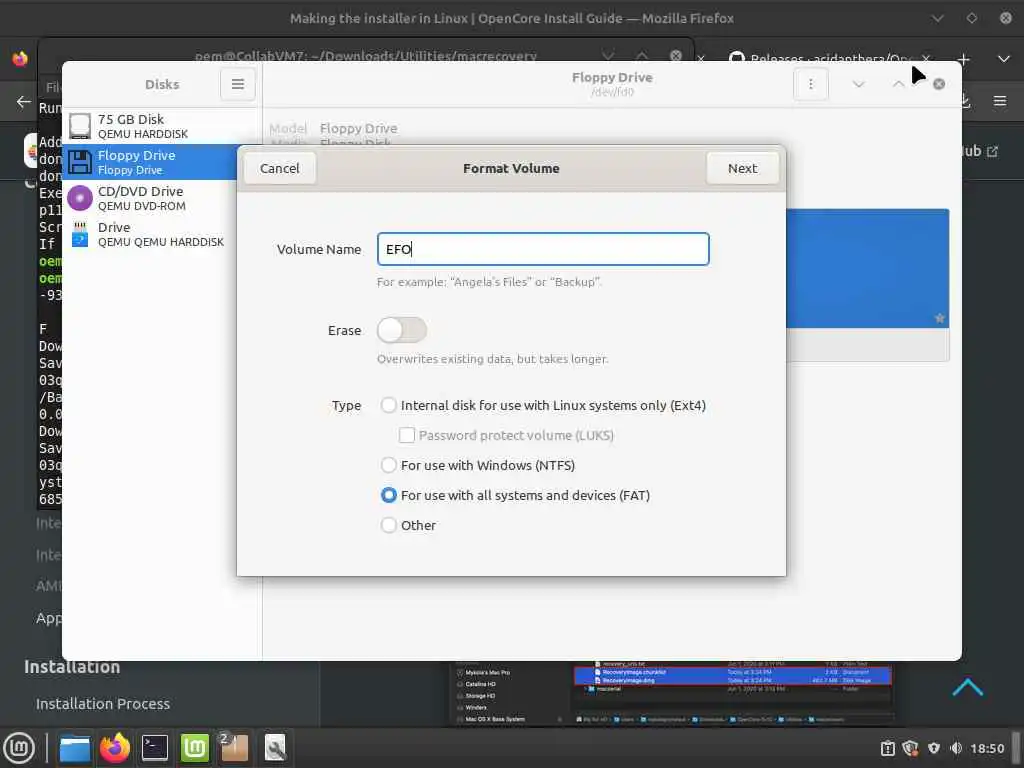
Task: Toggle the Erase switch on
Action: (x=402, y=330)
